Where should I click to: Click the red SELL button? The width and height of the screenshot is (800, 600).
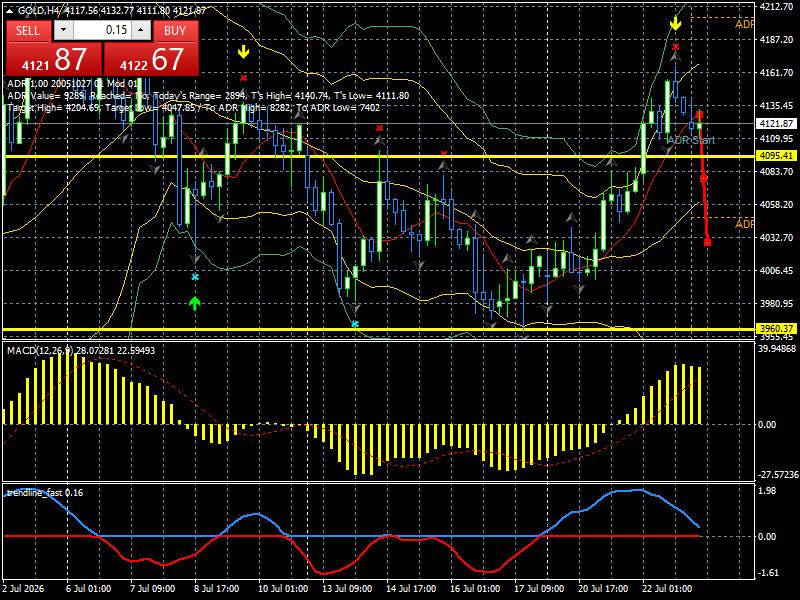point(28,31)
